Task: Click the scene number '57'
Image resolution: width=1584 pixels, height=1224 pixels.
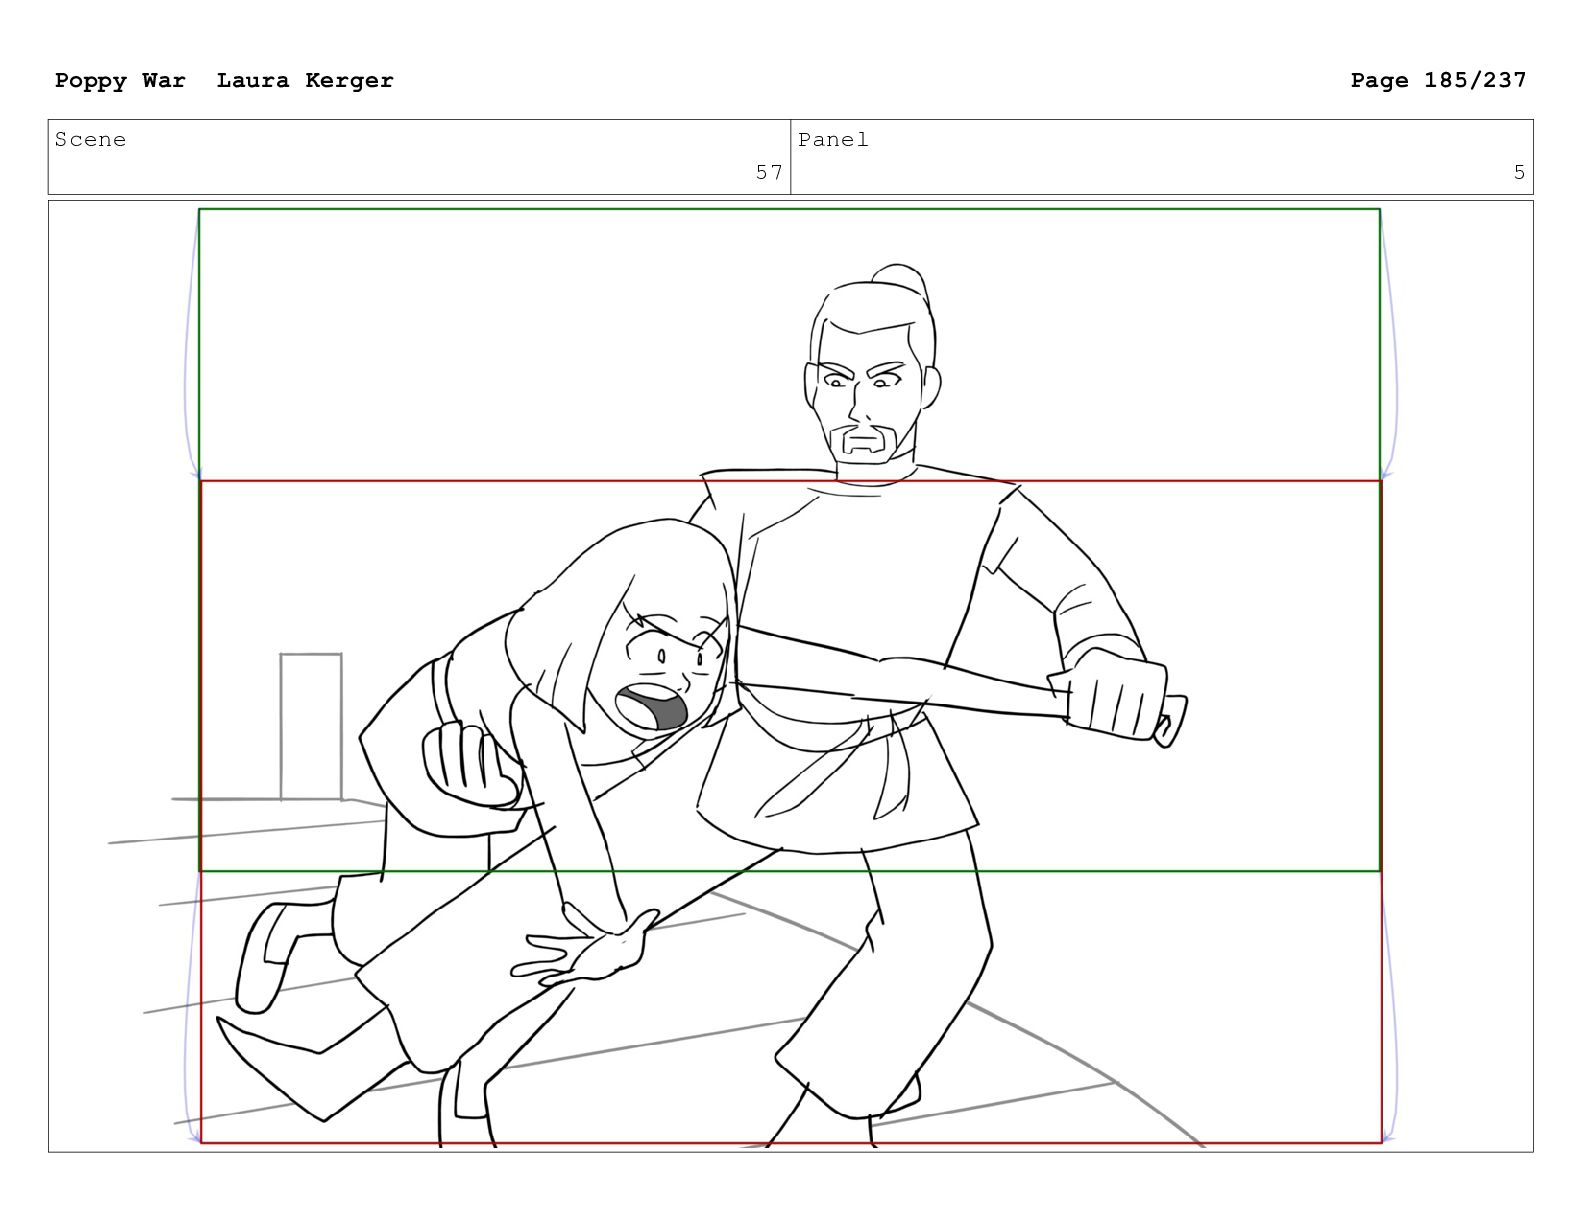Action: coord(768,172)
